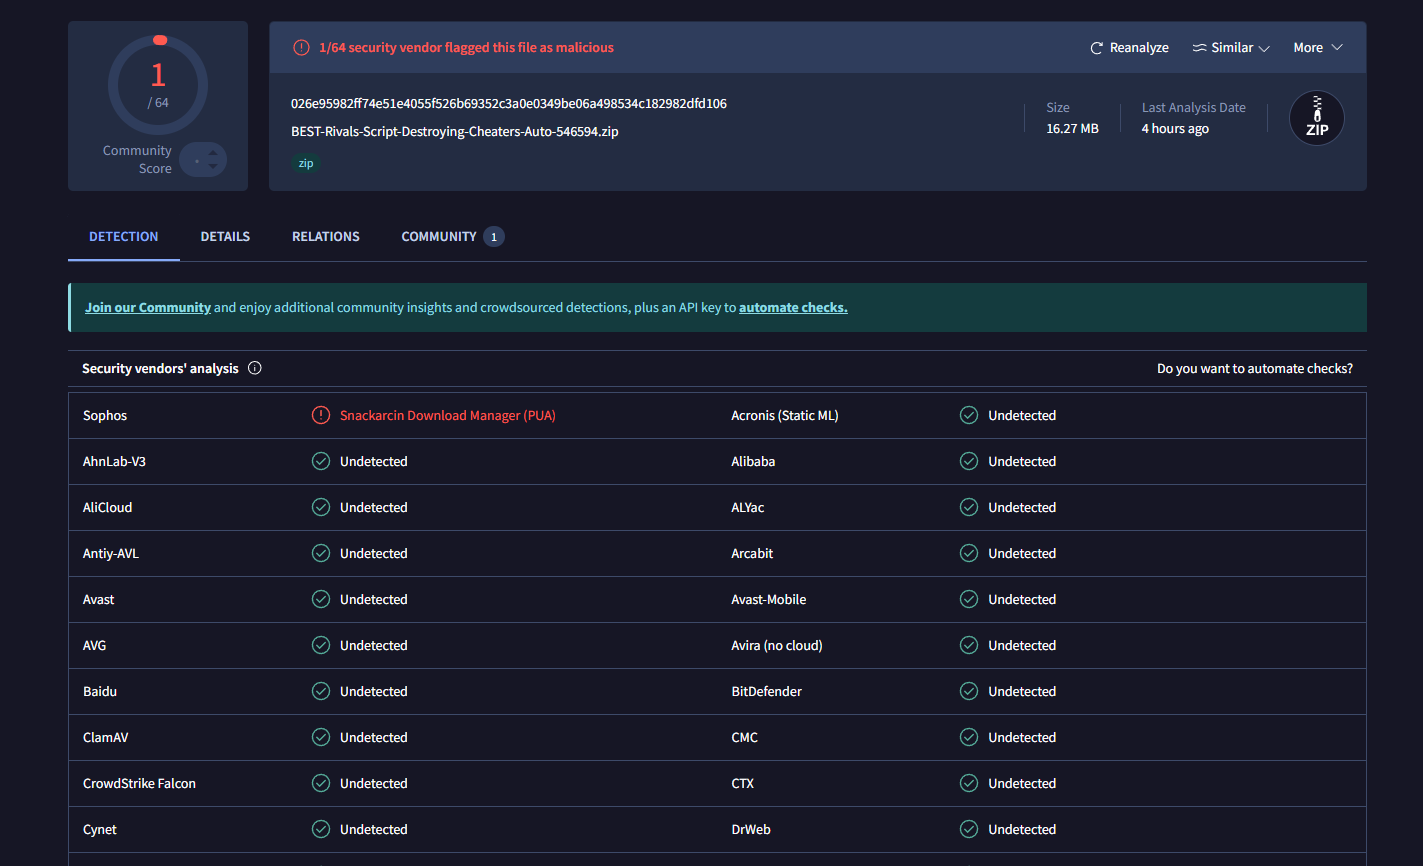This screenshot has width=1423, height=866.
Task: Select the SHA-256 hash text
Action: [509, 104]
